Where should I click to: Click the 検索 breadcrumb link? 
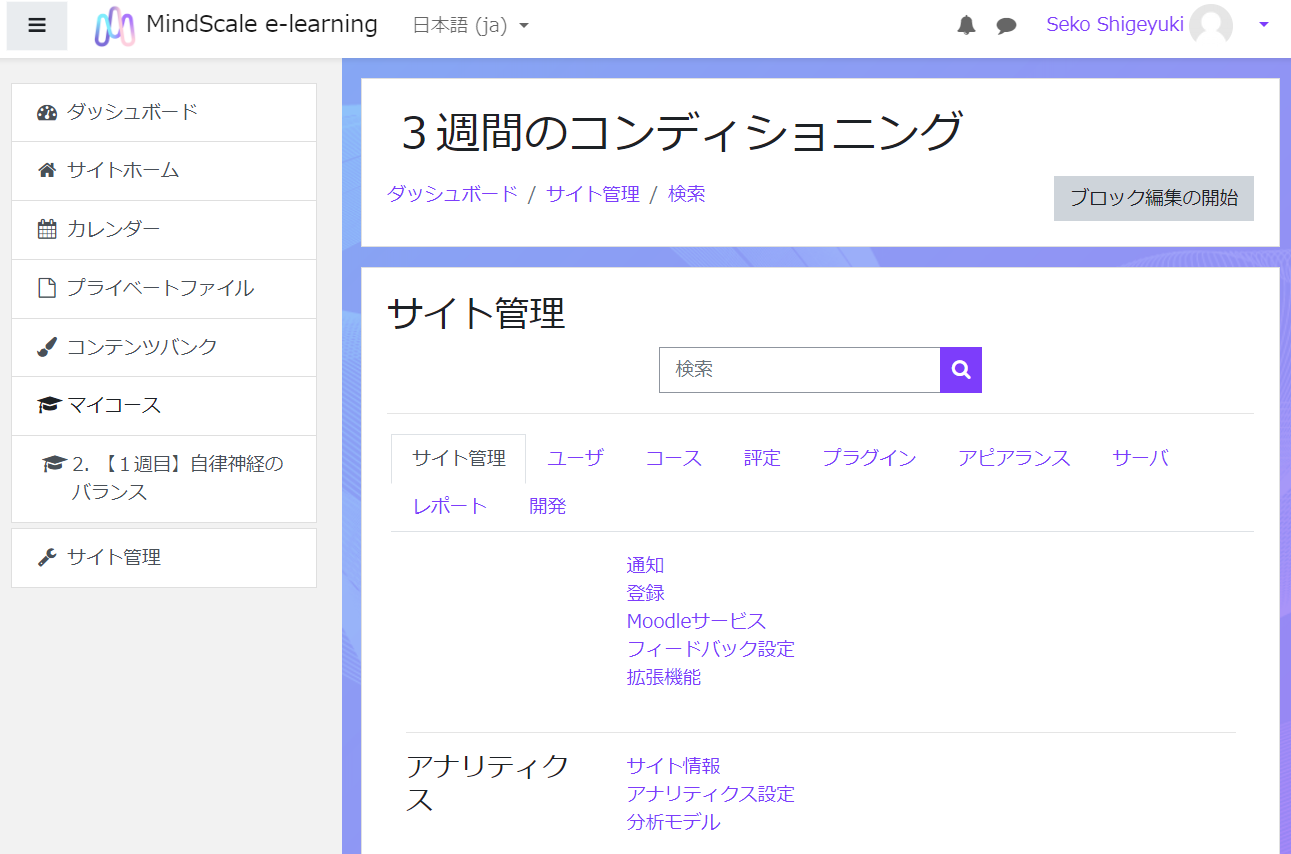click(x=687, y=194)
